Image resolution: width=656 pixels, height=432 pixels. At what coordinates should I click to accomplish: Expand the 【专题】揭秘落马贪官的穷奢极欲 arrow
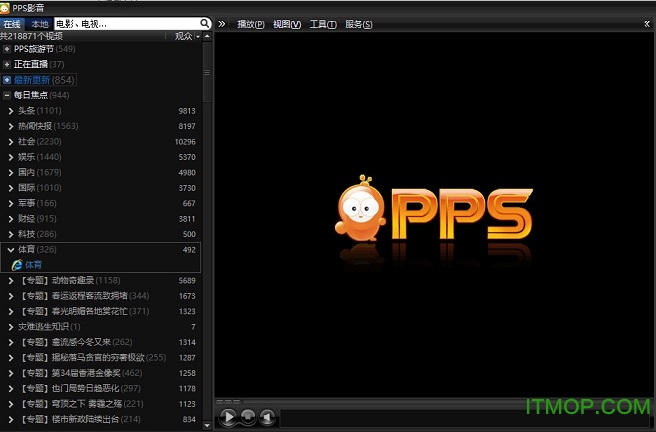pyautogui.click(x=11, y=358)
